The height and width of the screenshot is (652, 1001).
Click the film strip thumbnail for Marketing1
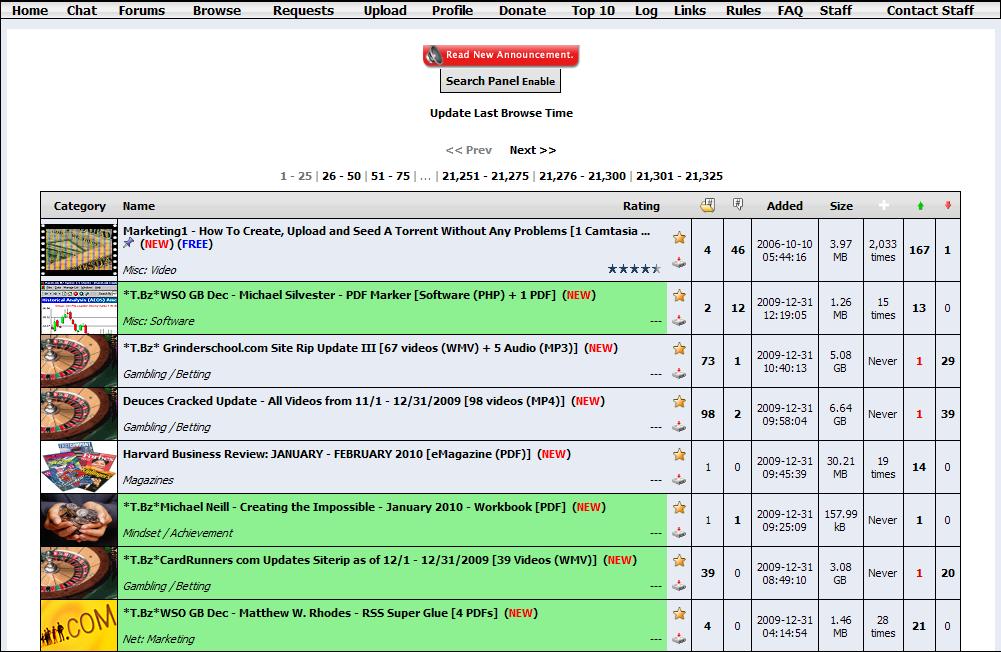tap(79, 250)
